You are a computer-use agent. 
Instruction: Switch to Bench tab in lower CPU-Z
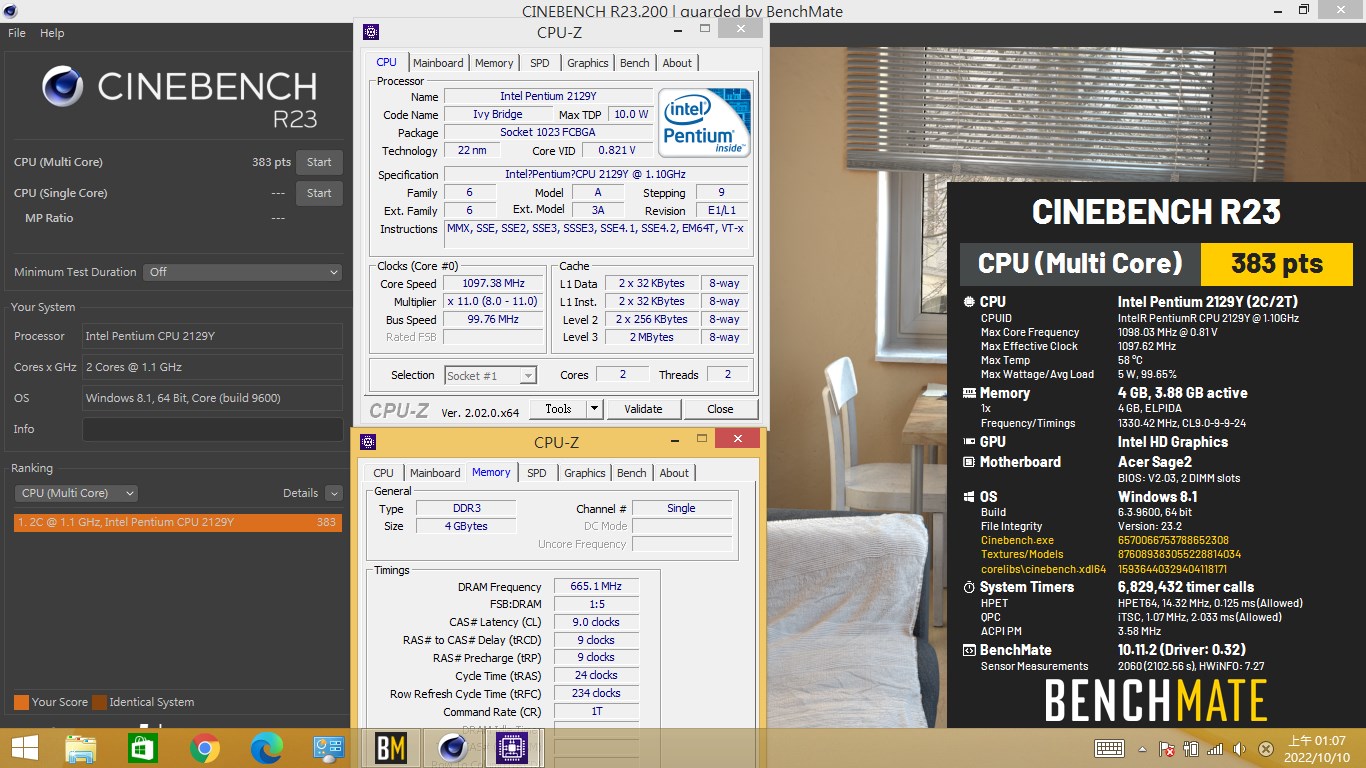pos(632,473)
